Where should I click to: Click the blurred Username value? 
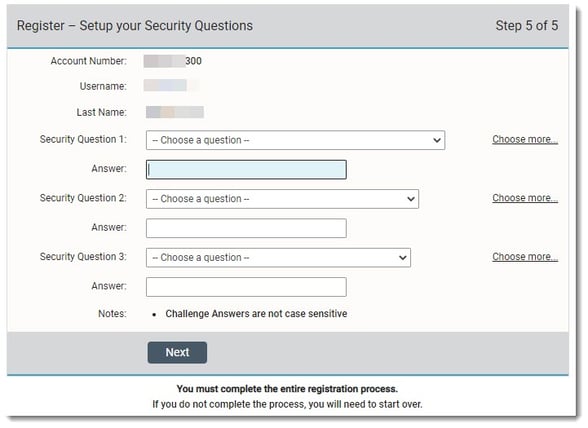click(x=171, y=86)
